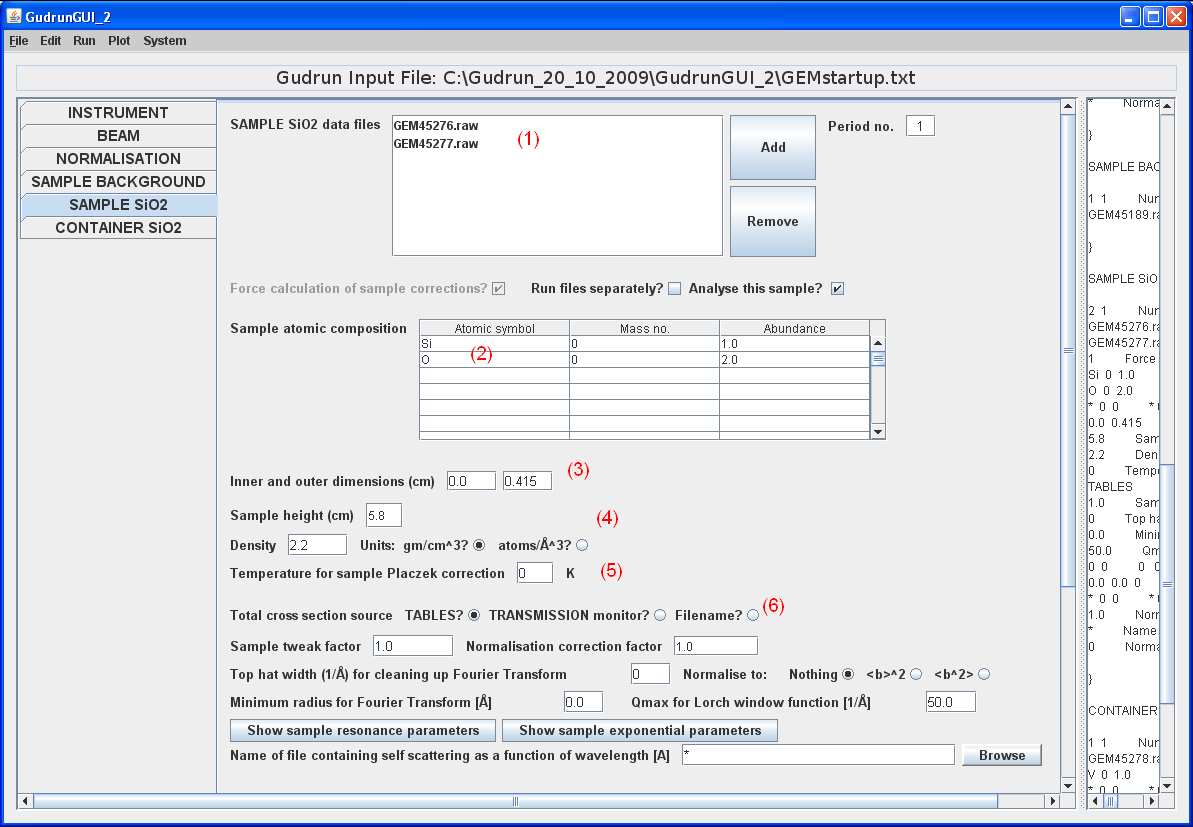
Task: Click the Density input field
Action: coord(317,545)
